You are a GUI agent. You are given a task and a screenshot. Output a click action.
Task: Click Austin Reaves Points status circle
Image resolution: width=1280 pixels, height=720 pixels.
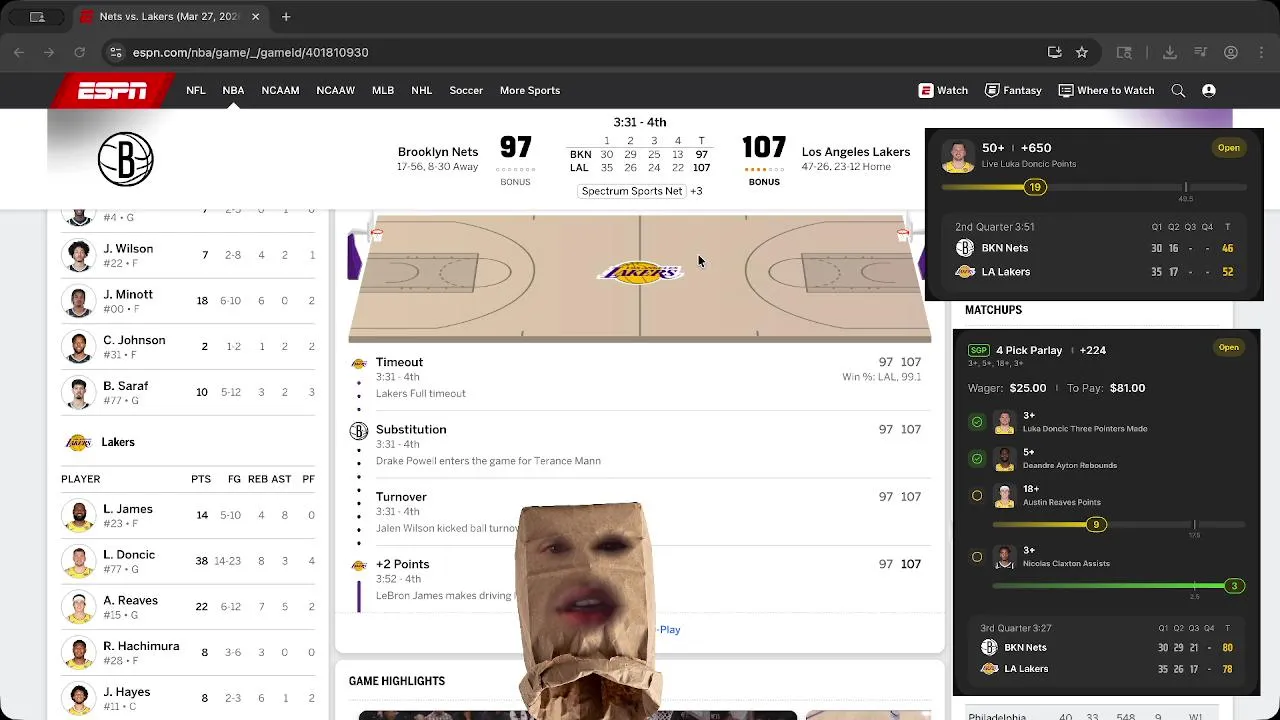coord(977,495)
